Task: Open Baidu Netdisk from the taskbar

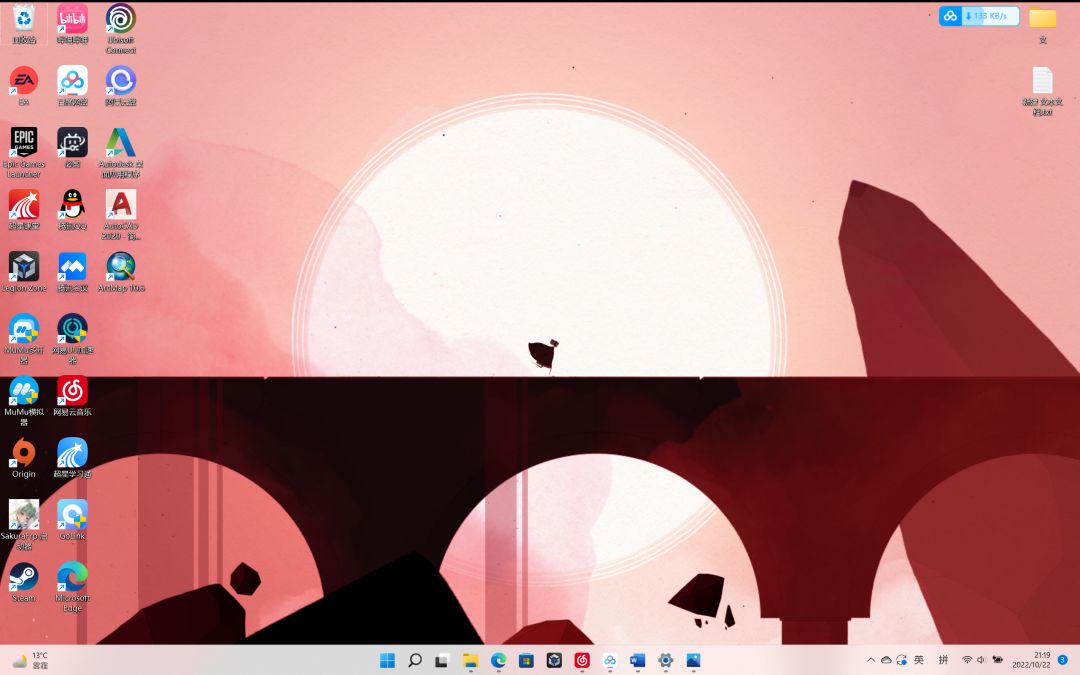Action: click(610, 661)
